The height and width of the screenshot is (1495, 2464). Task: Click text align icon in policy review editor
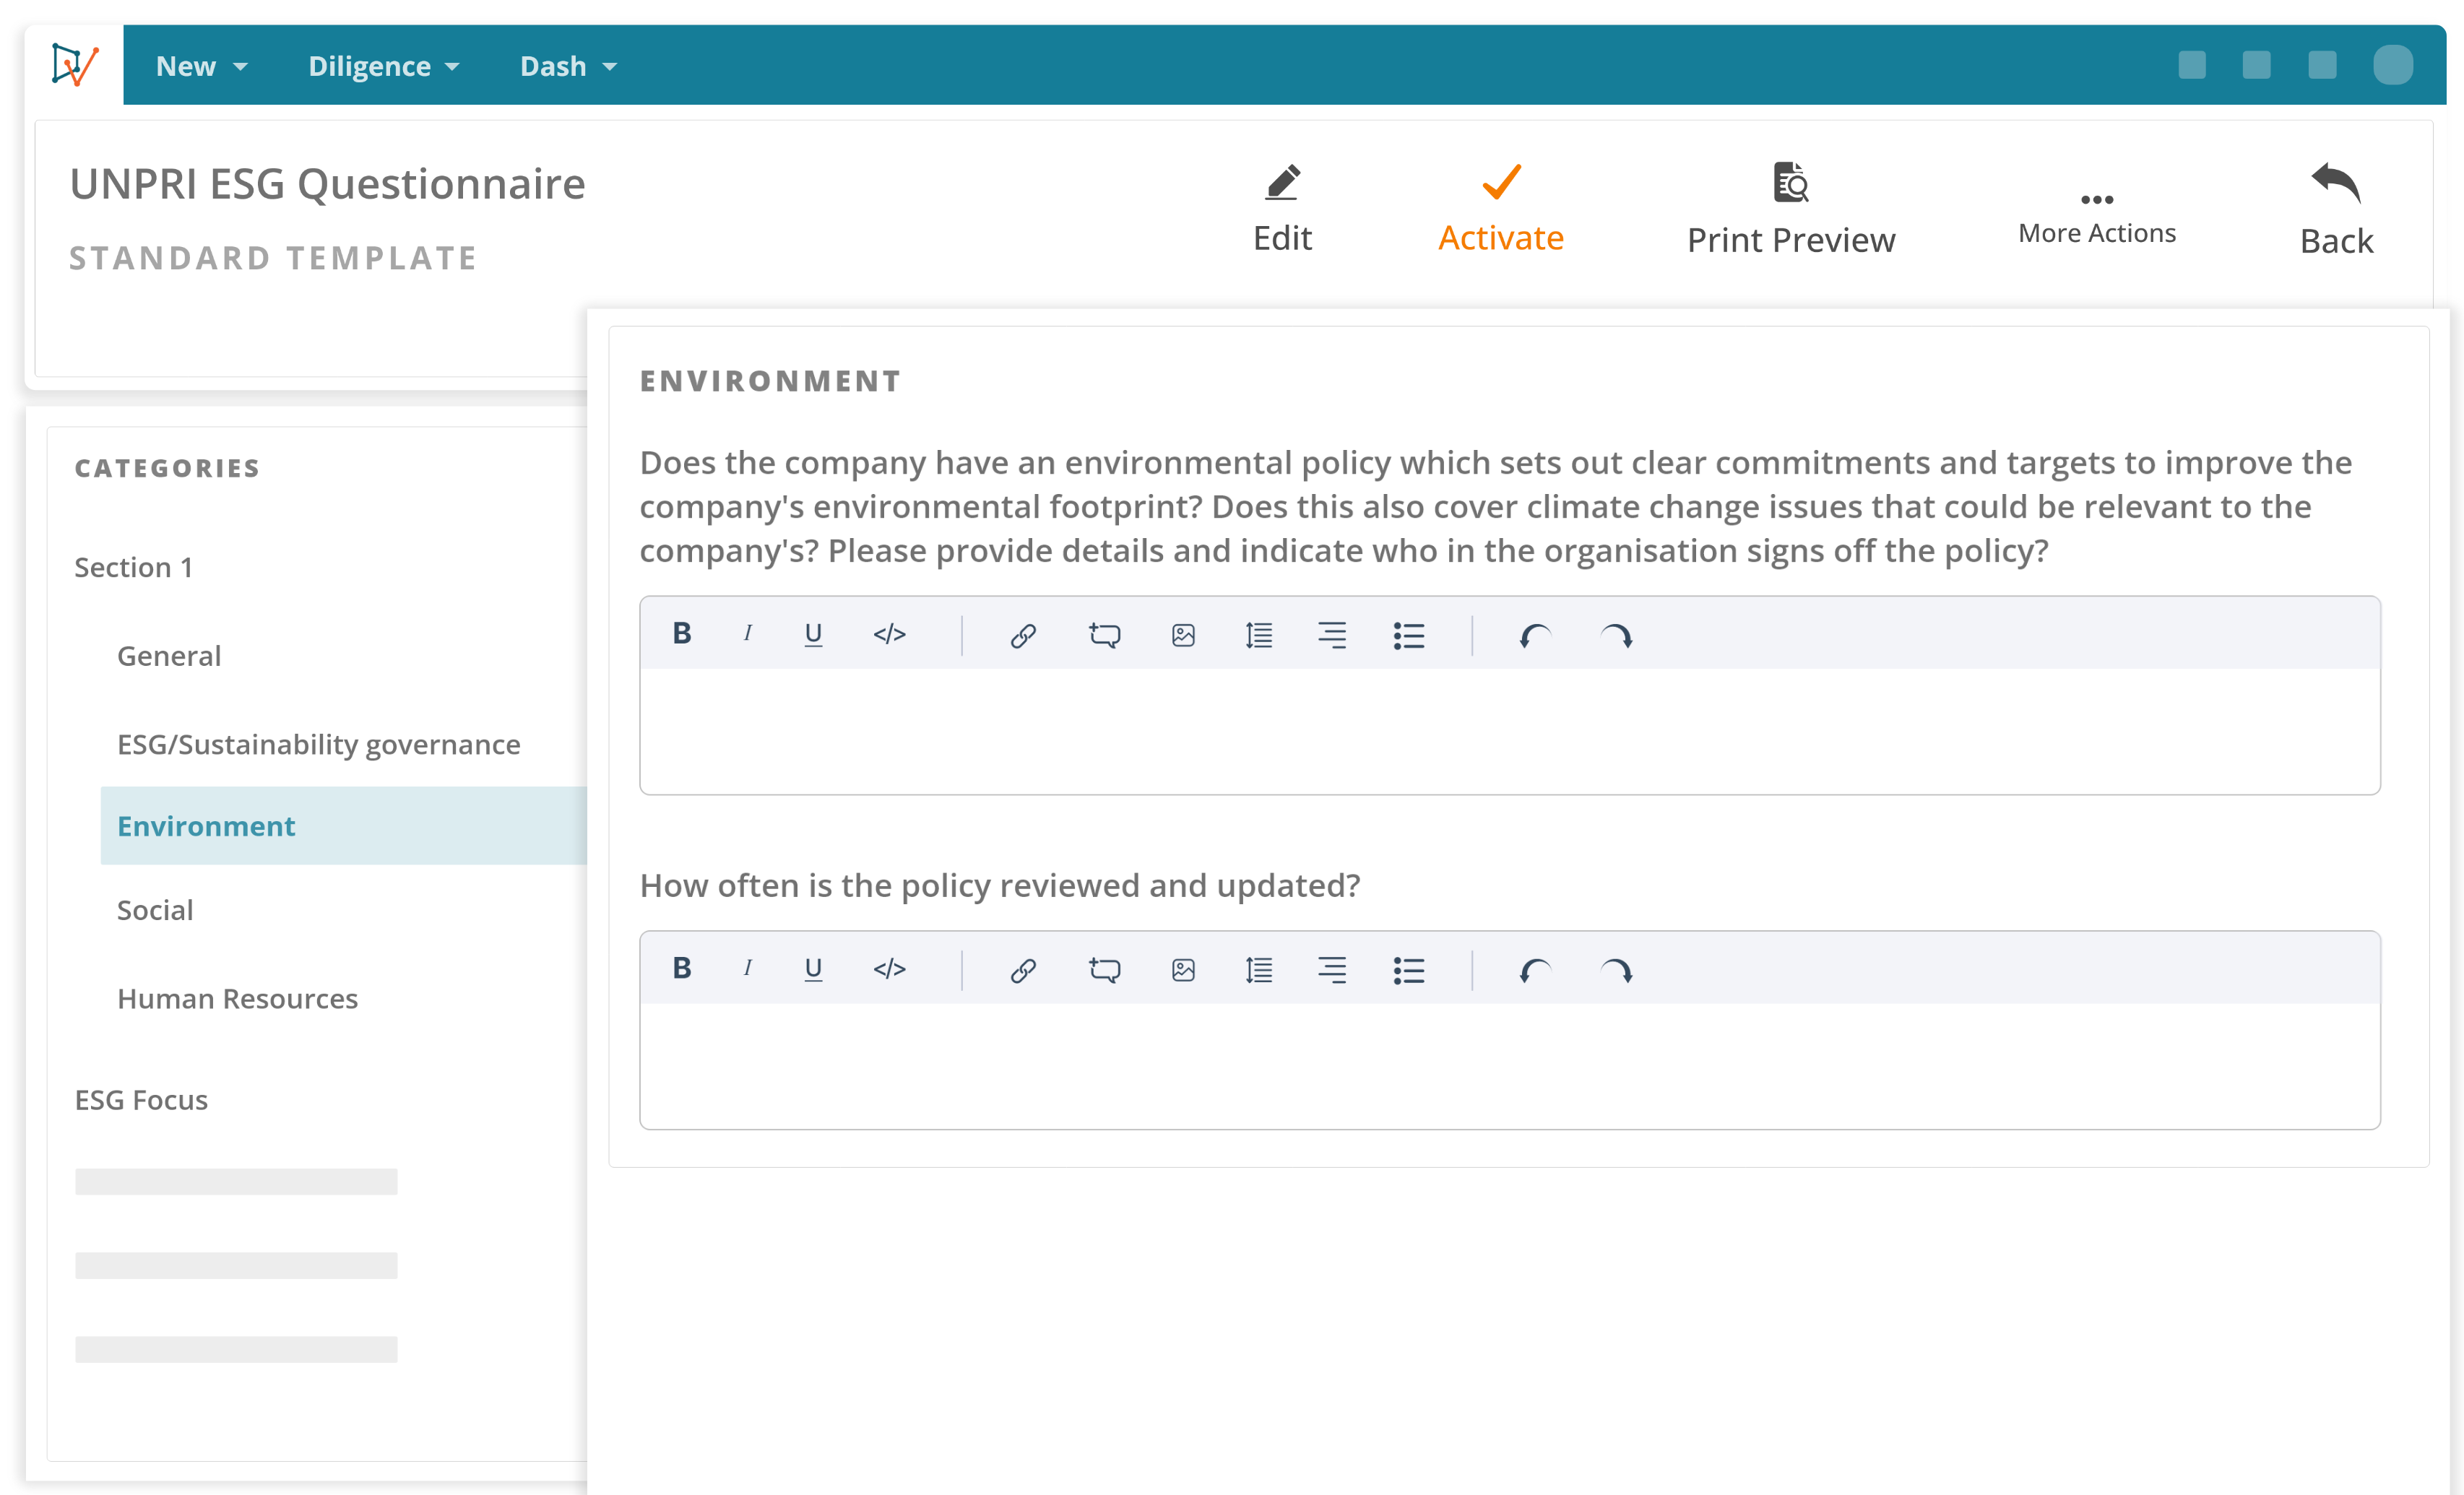tap(1332, 970)
